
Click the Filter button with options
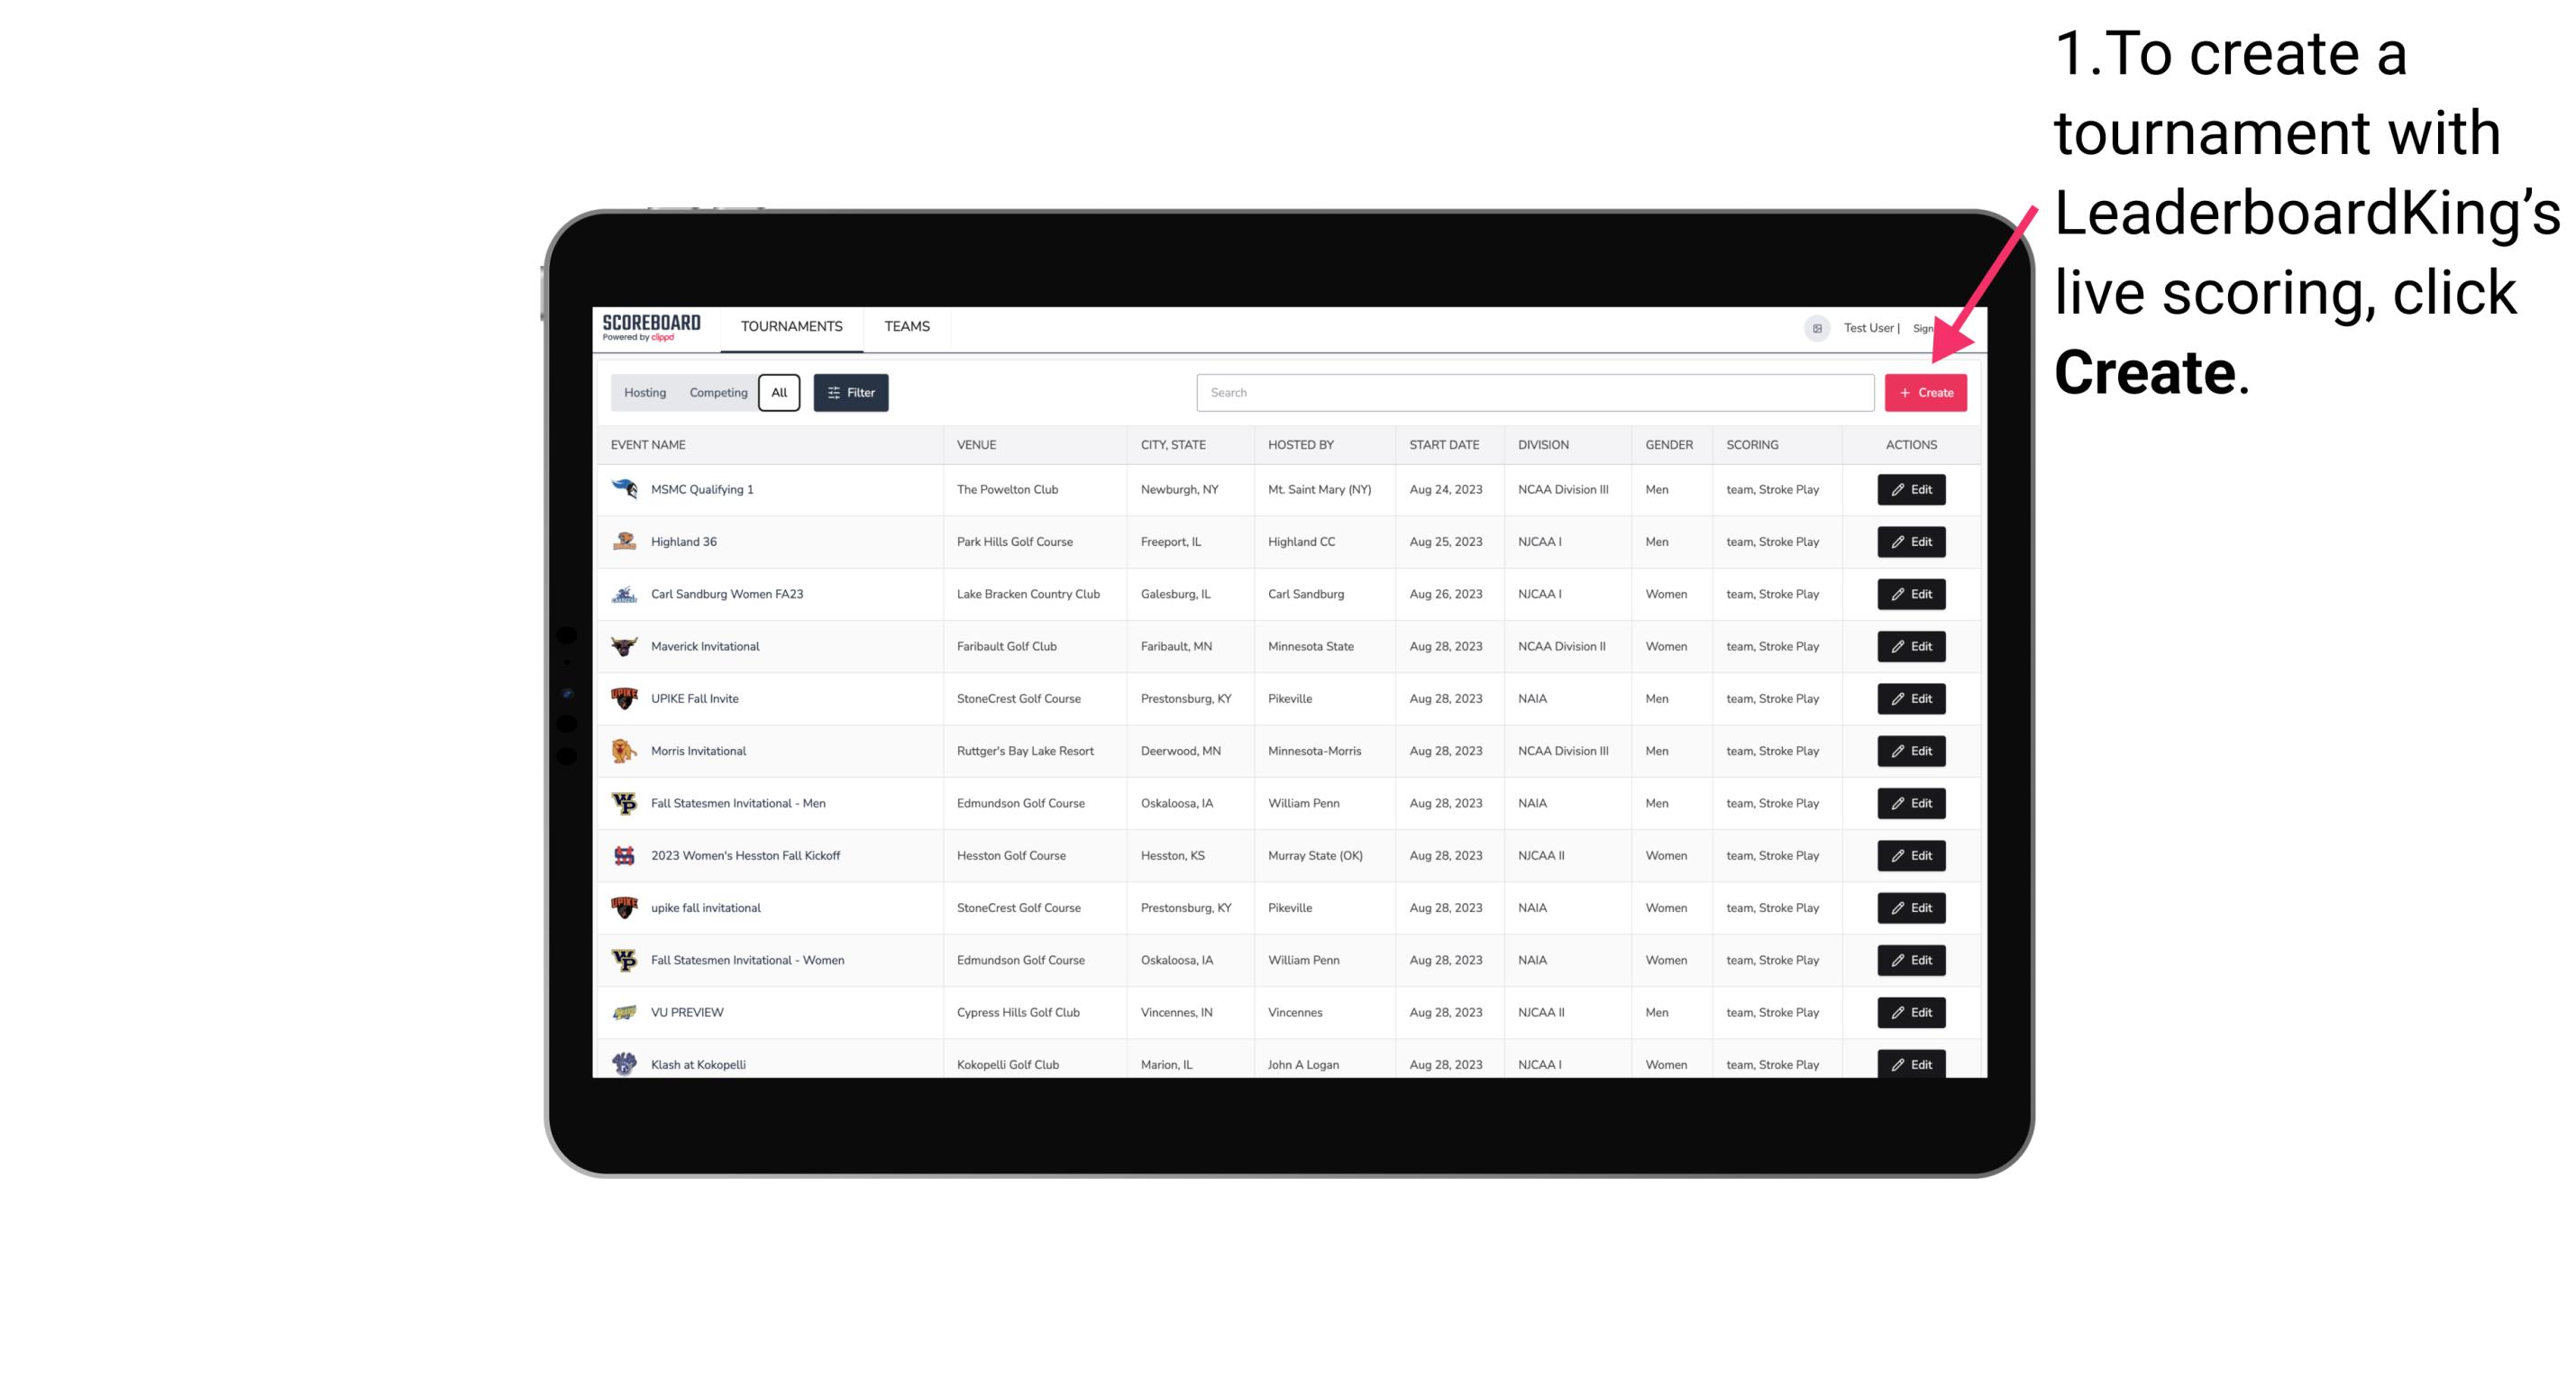(x=850, y=393)
